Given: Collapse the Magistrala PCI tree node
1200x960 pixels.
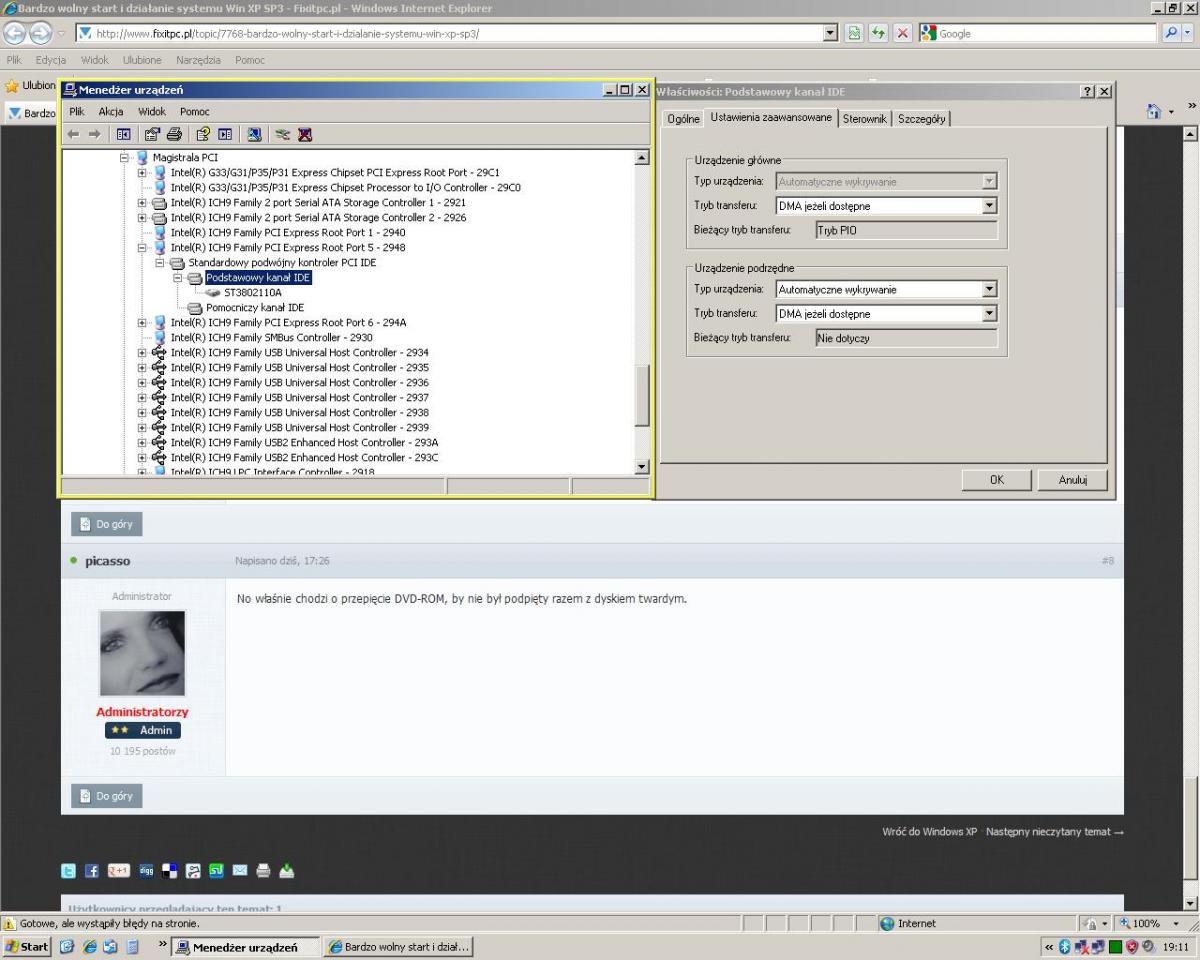Looking at the screenshot, I should (124, 158).
